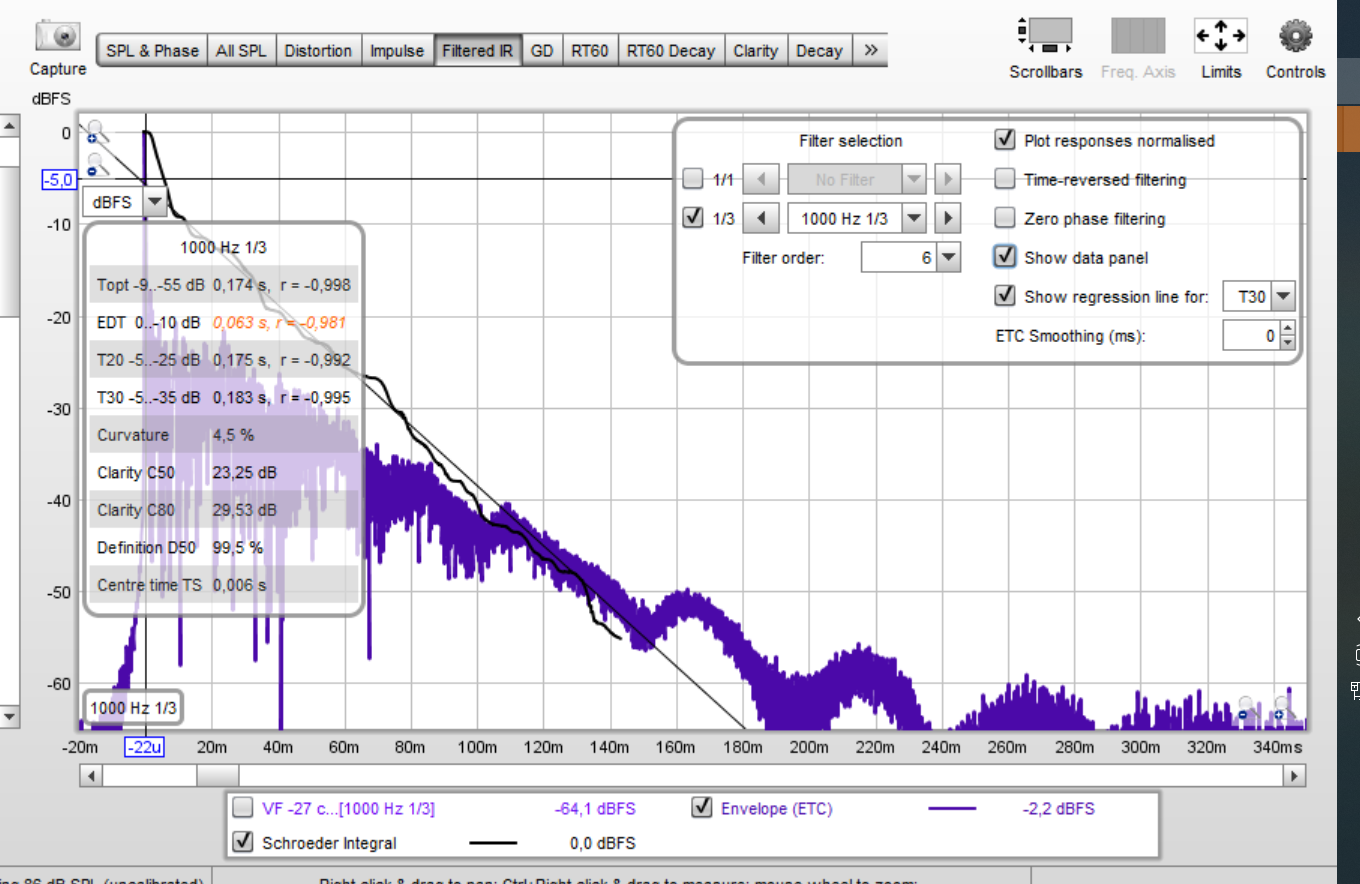Open the Decay tab
The height and width of the screenshot is (884, 1360).
click(819, 50)
